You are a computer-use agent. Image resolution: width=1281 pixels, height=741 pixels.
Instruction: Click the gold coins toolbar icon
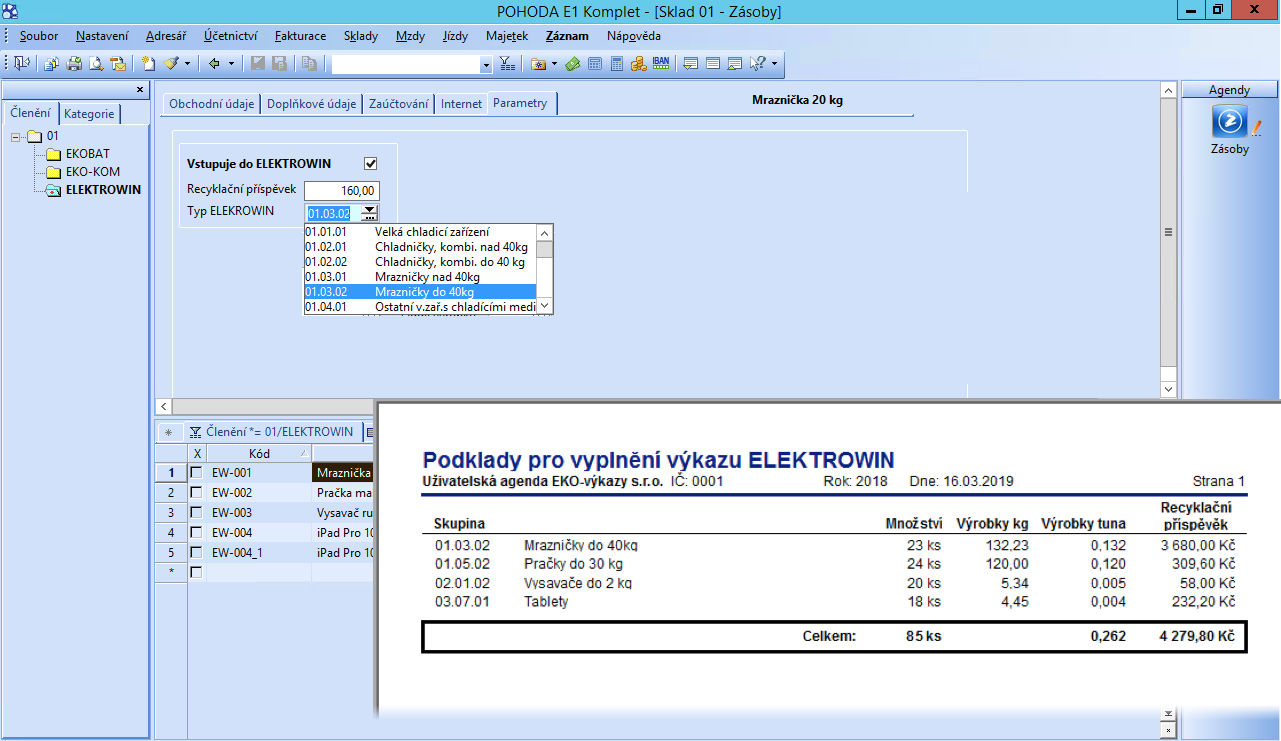[638, 63]
